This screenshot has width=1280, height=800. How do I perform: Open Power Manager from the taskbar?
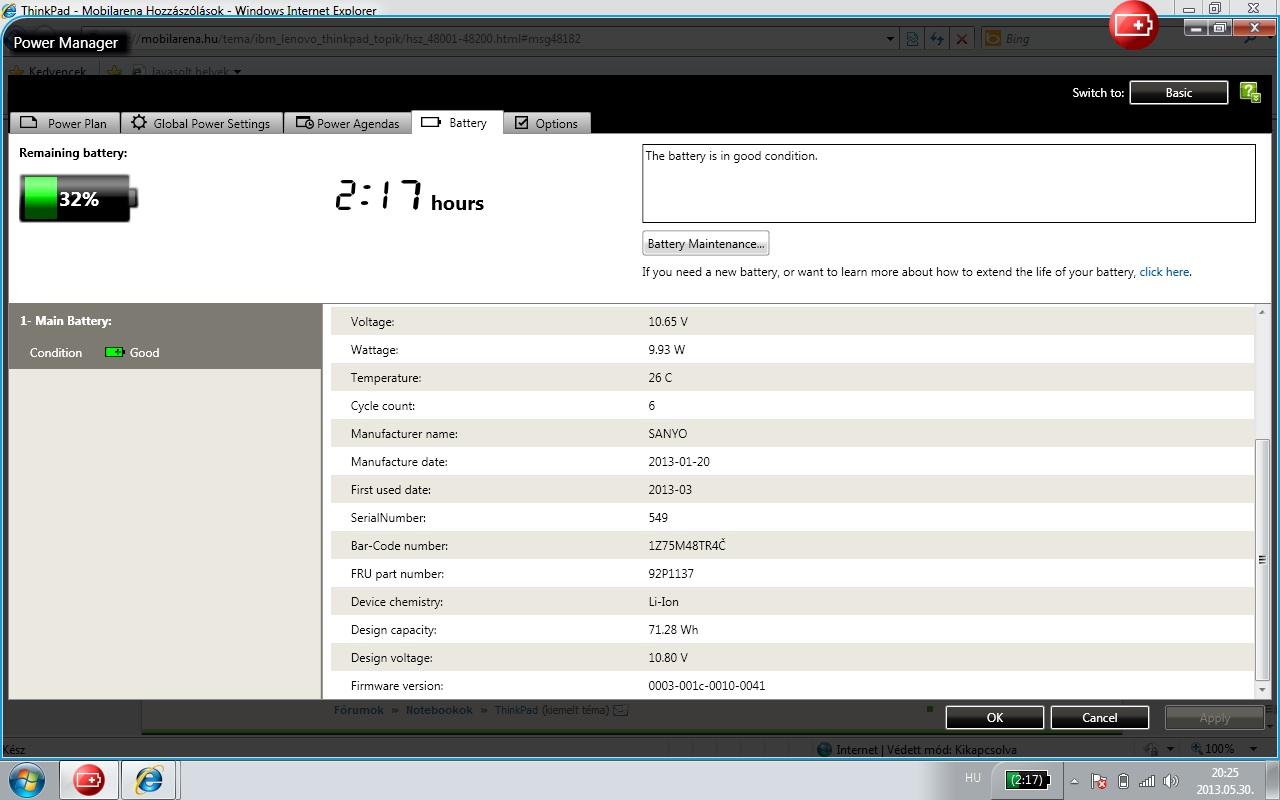pyautogui.click(x=88, y=779)
